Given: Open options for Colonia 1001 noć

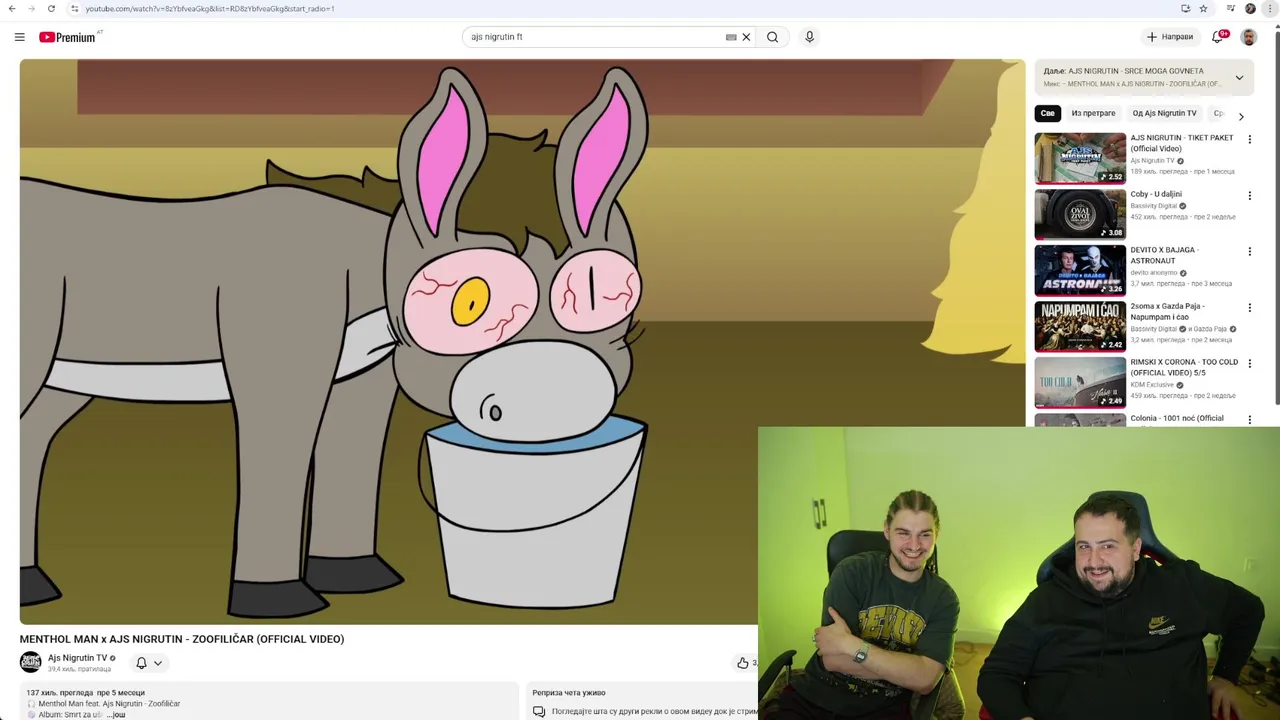Looking at the screenshot, I should pyautogui.click(x=1249, y=420).
